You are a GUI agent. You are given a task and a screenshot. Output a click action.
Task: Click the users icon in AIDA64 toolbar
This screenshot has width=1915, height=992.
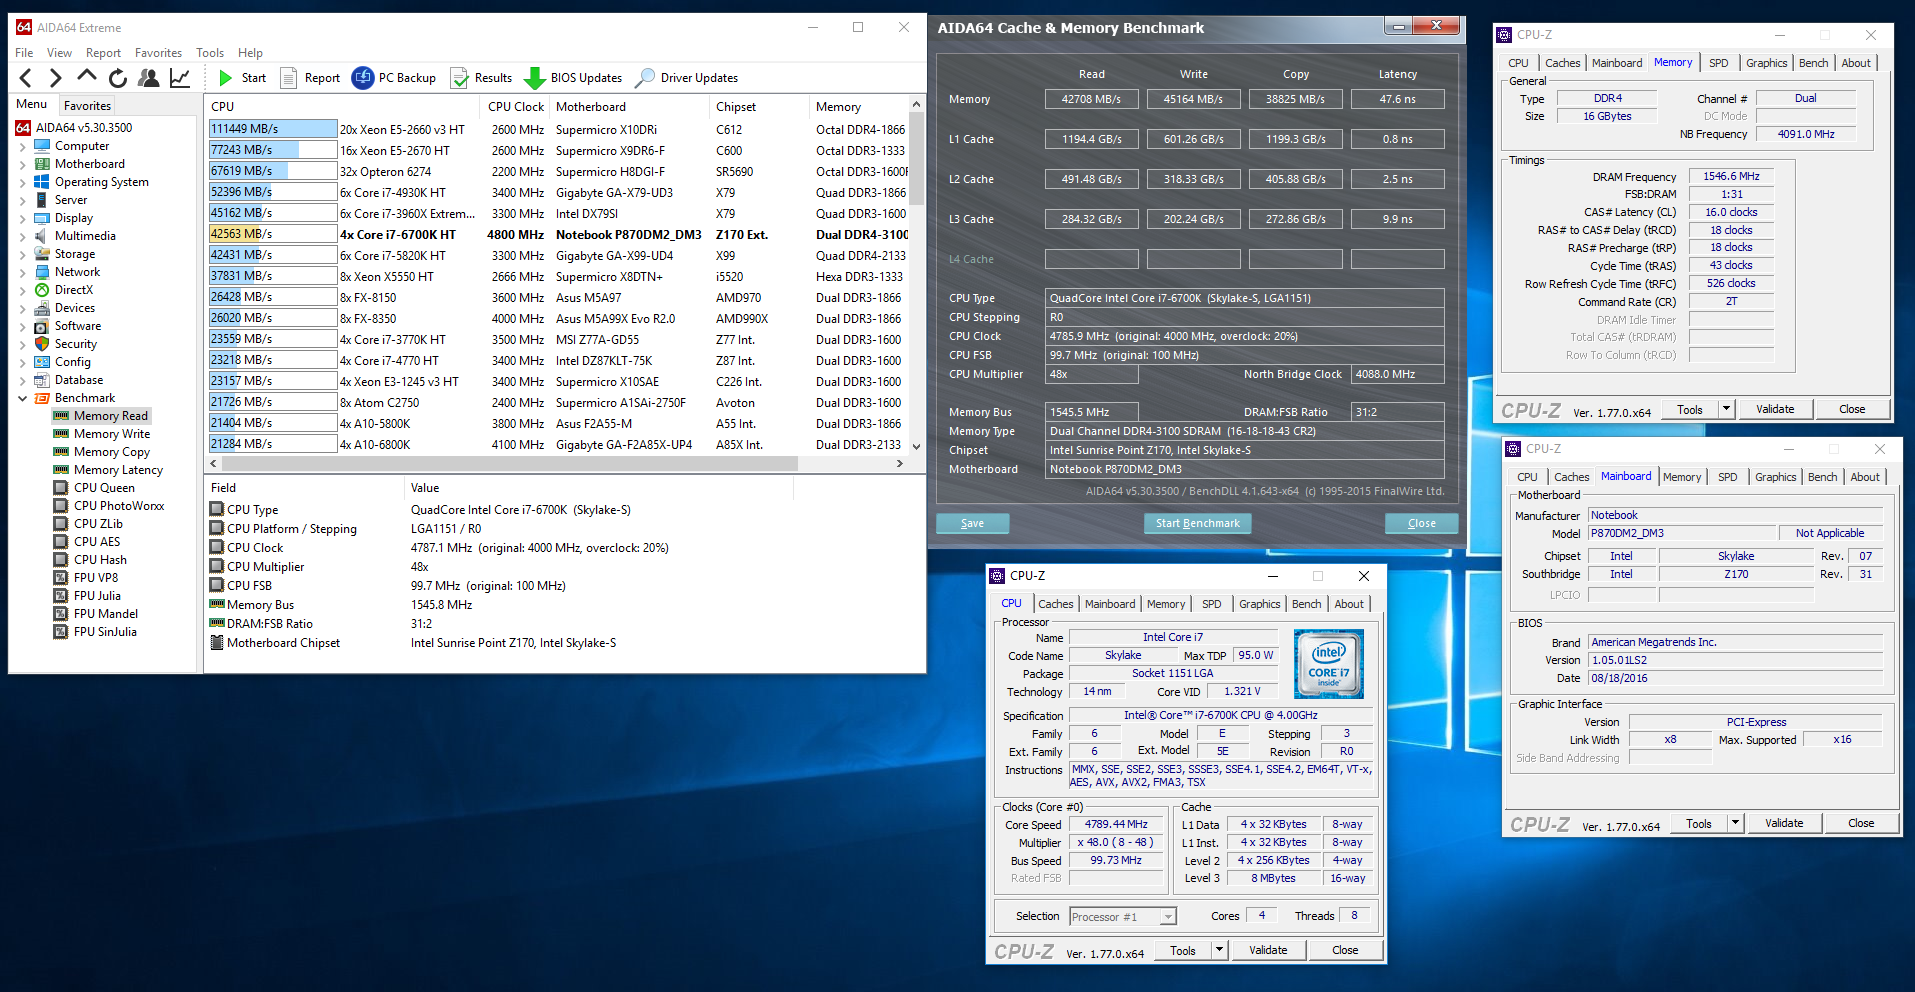tap(149, 78)
